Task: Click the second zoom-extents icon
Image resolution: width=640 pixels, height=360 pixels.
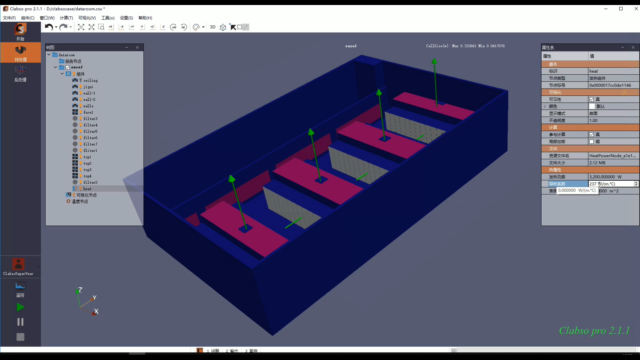Action: point(91,27)
